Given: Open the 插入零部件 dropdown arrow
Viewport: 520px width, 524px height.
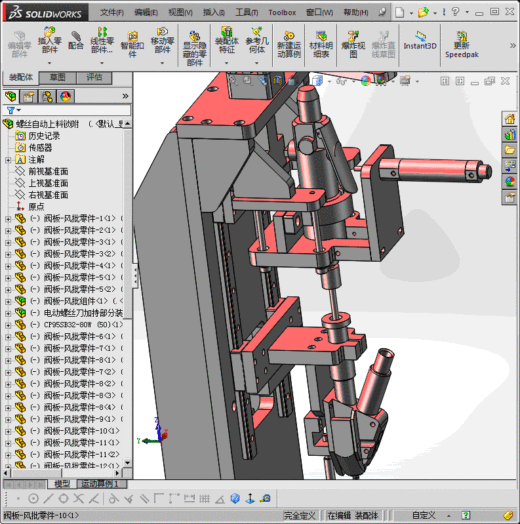Looking at the screenshot, I should [49, 63].
